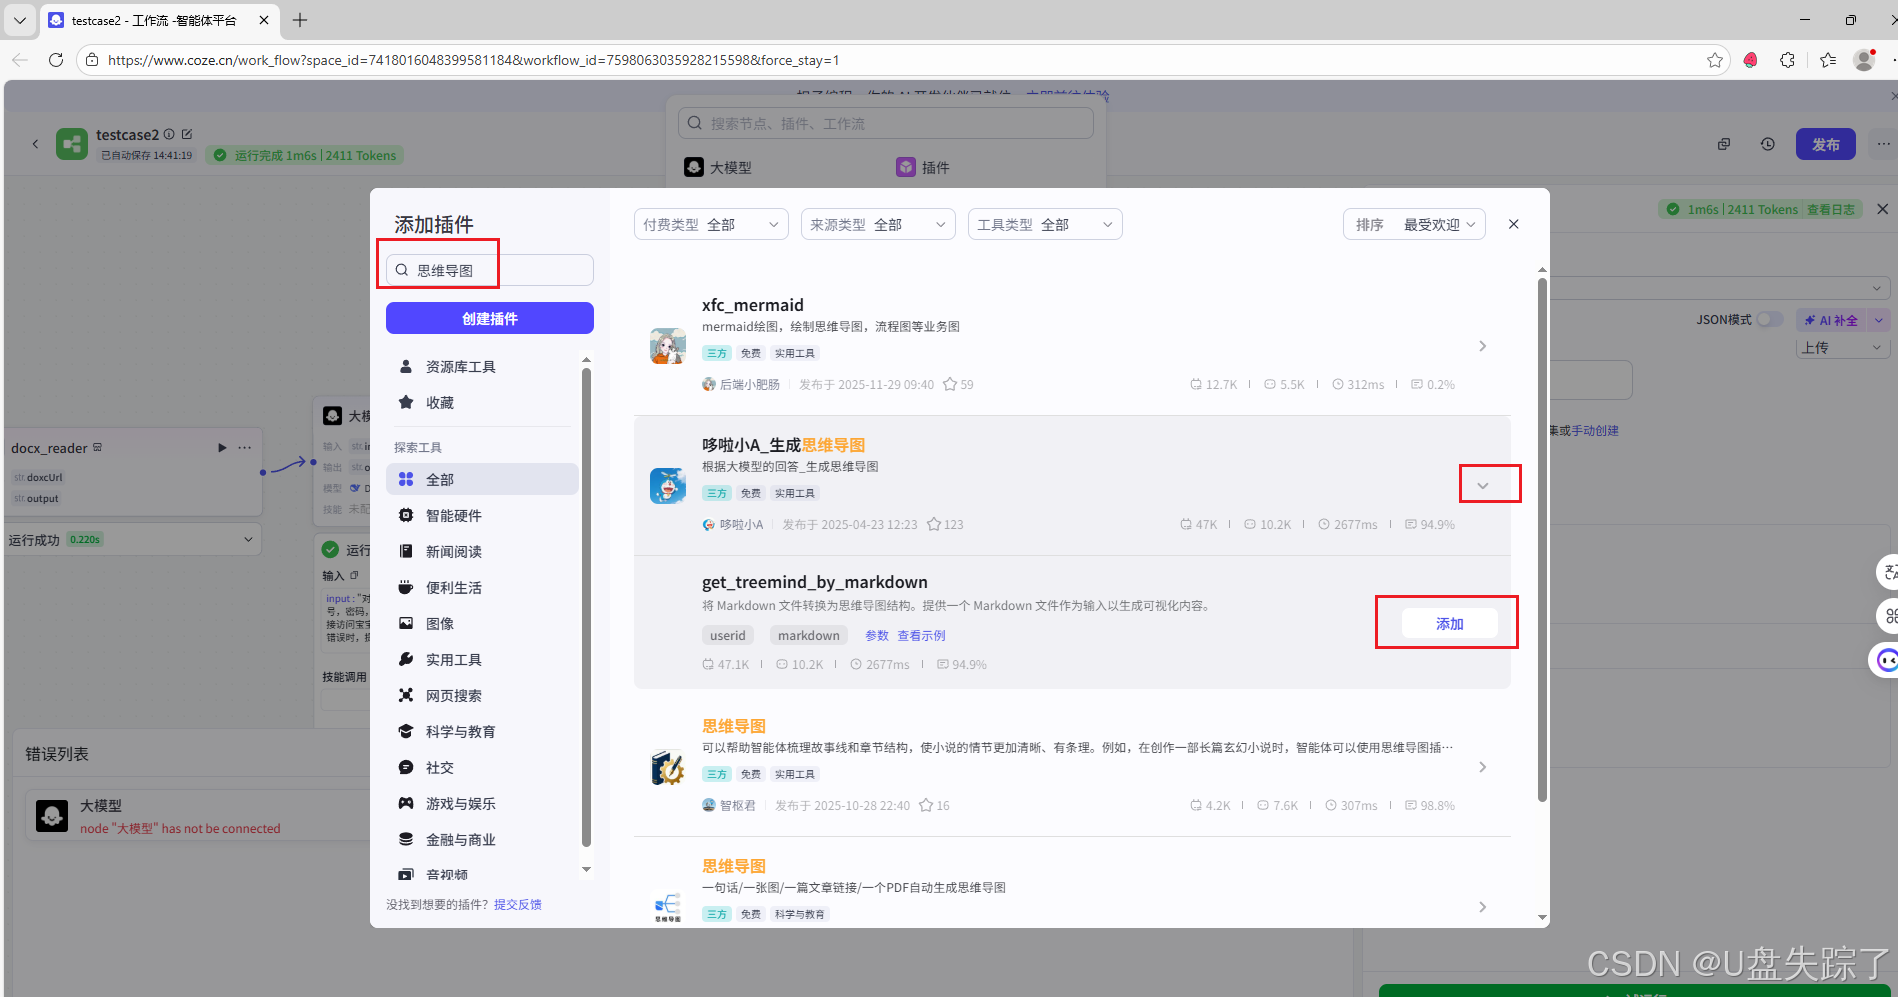Select the 全部 category in sidebar

(x=482, y=479)
